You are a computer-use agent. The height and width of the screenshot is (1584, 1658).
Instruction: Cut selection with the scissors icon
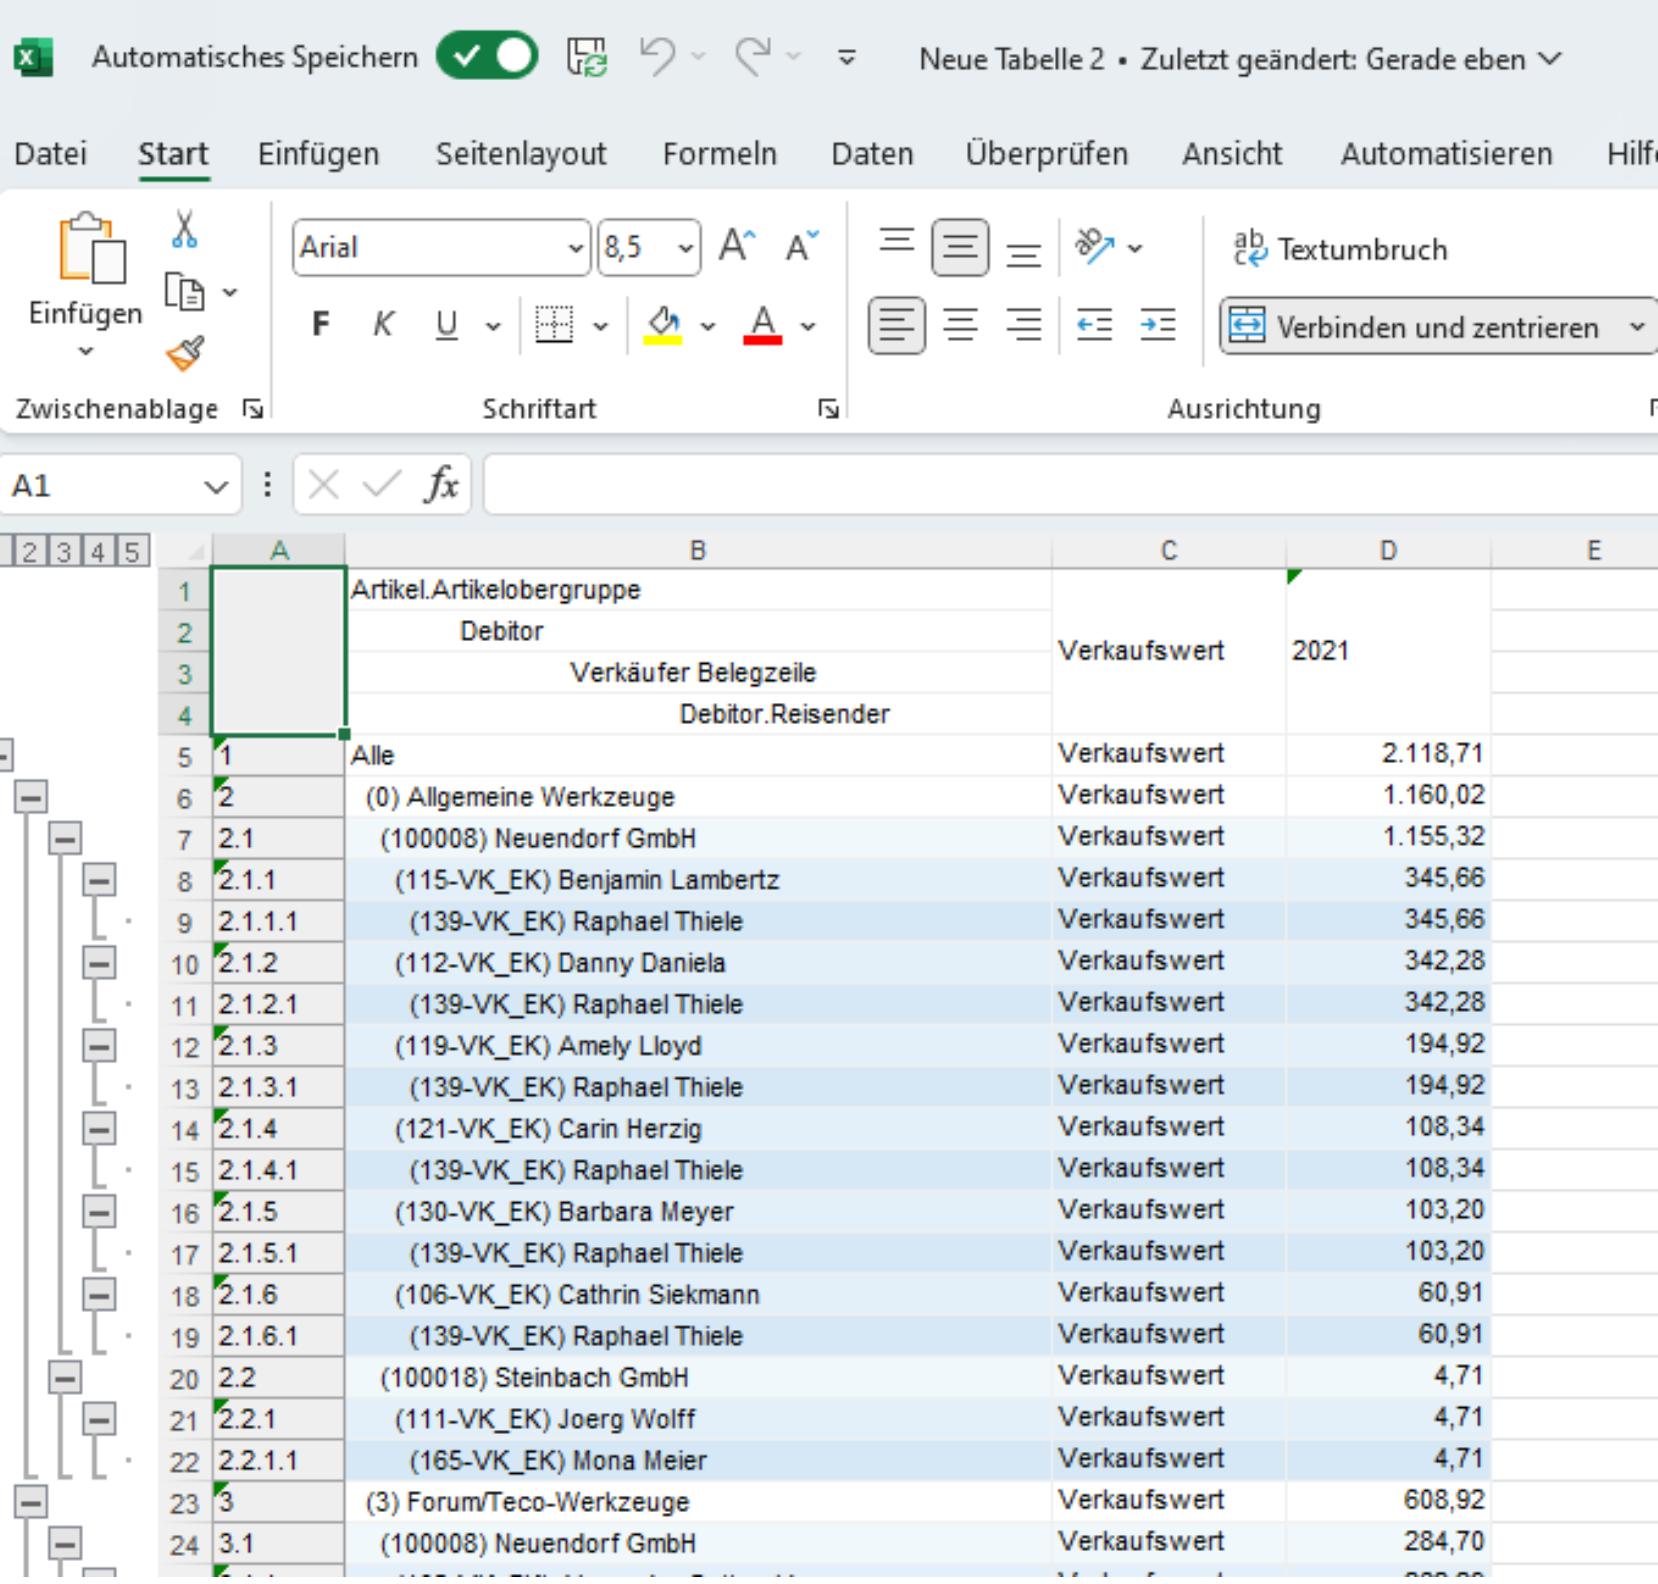pos(184,229)
